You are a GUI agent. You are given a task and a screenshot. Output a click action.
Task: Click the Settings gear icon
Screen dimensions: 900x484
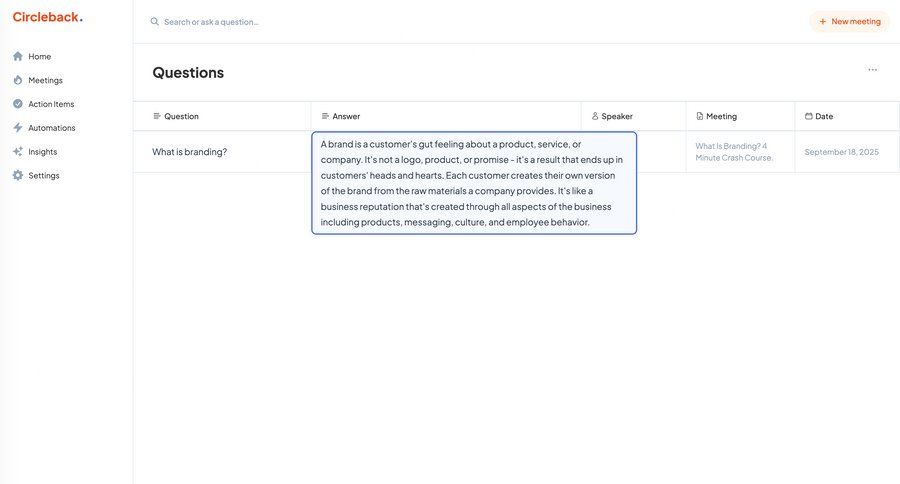coord(18,176)
